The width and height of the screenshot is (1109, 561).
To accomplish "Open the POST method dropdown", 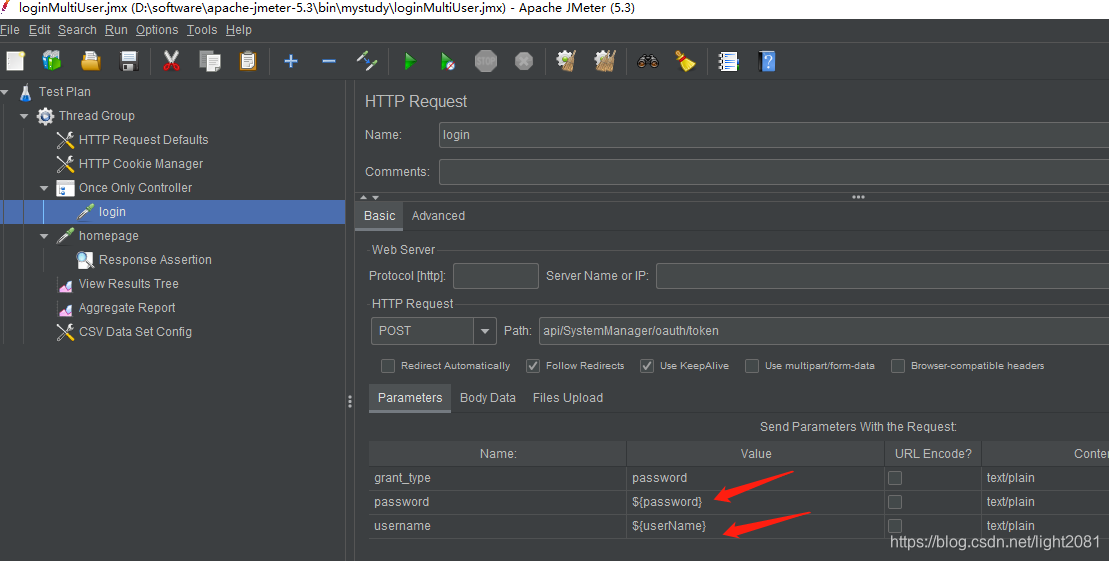I will [484, 331].
